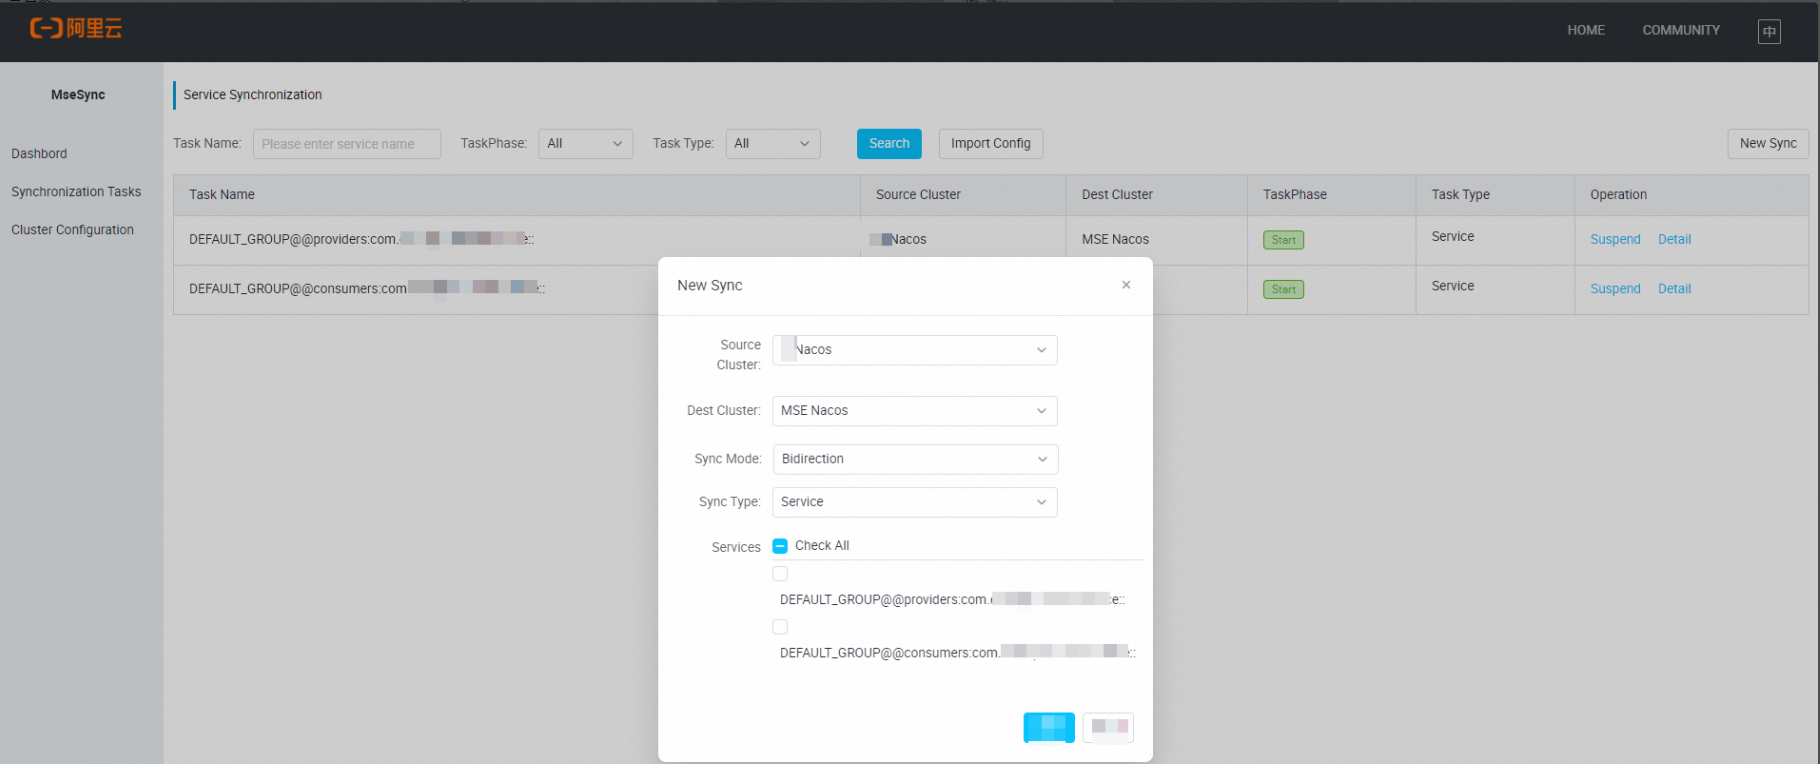Click the blue confirm button in dialog
Screen dimensions: 1820x764
(x=1049, y=727)
